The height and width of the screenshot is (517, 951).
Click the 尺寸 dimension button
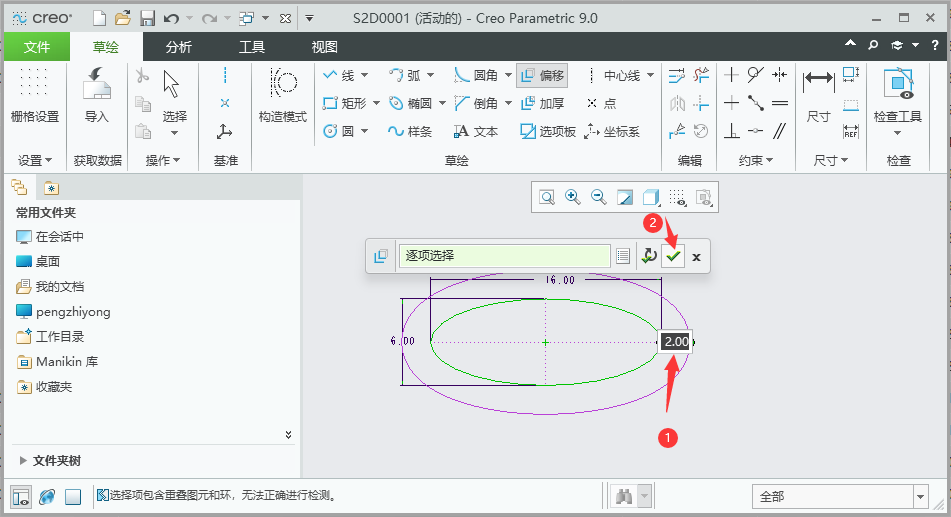click(818, 95)
